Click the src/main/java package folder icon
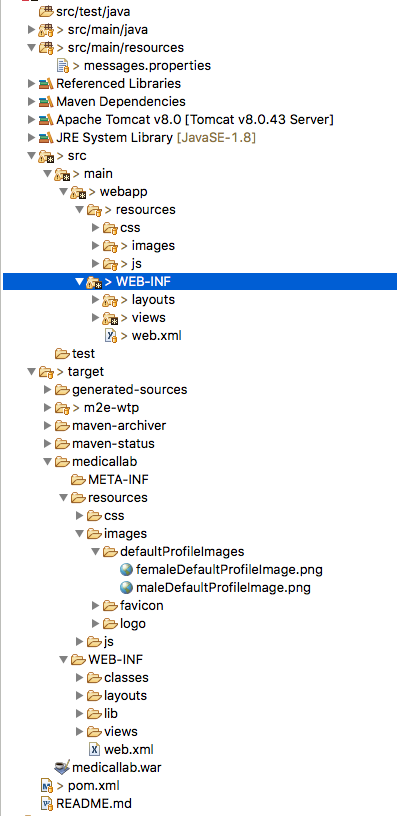 click(x=46, y=30)
